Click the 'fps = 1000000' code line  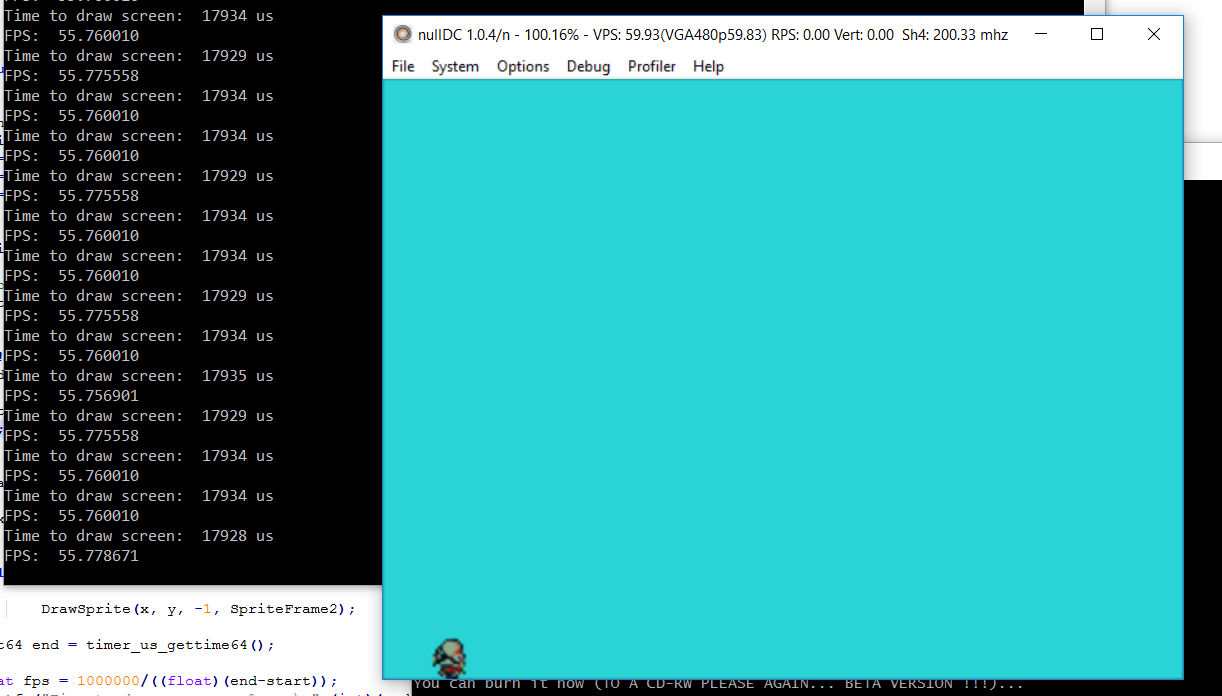point(169,681)
